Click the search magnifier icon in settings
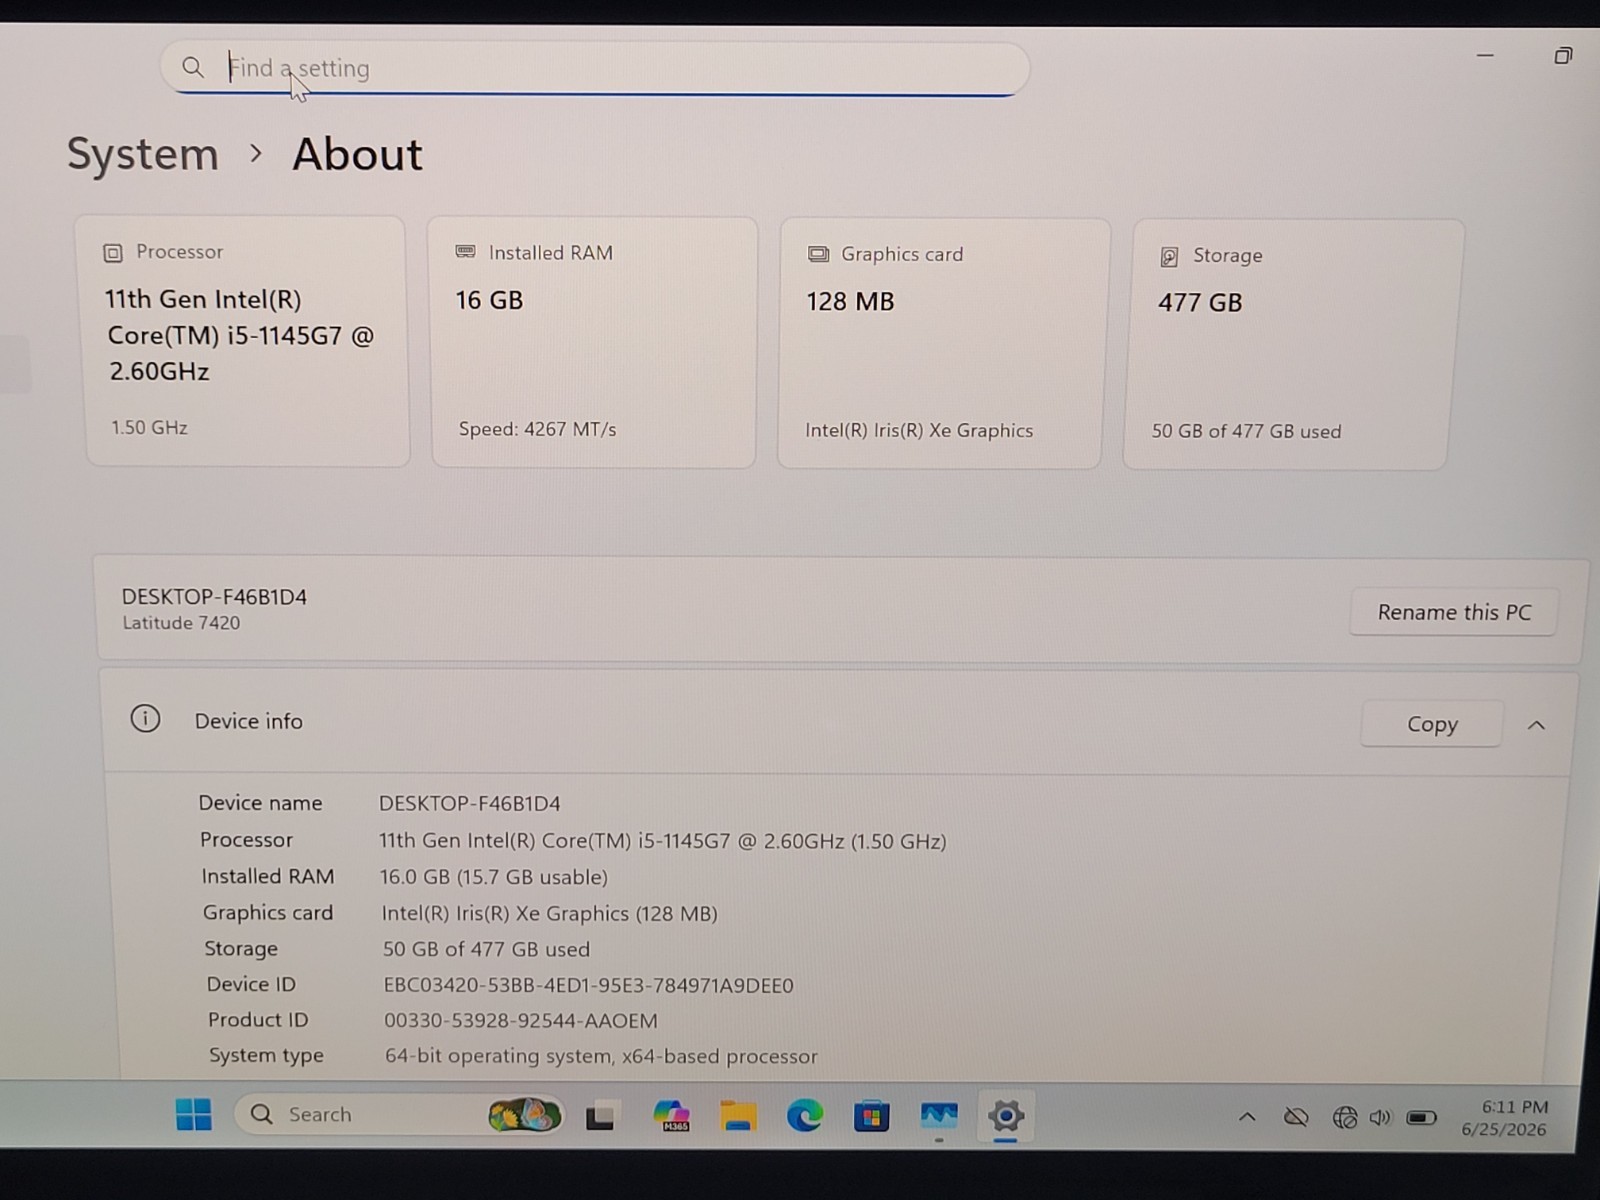1600x1200 pixels. [x=193, y=67]
